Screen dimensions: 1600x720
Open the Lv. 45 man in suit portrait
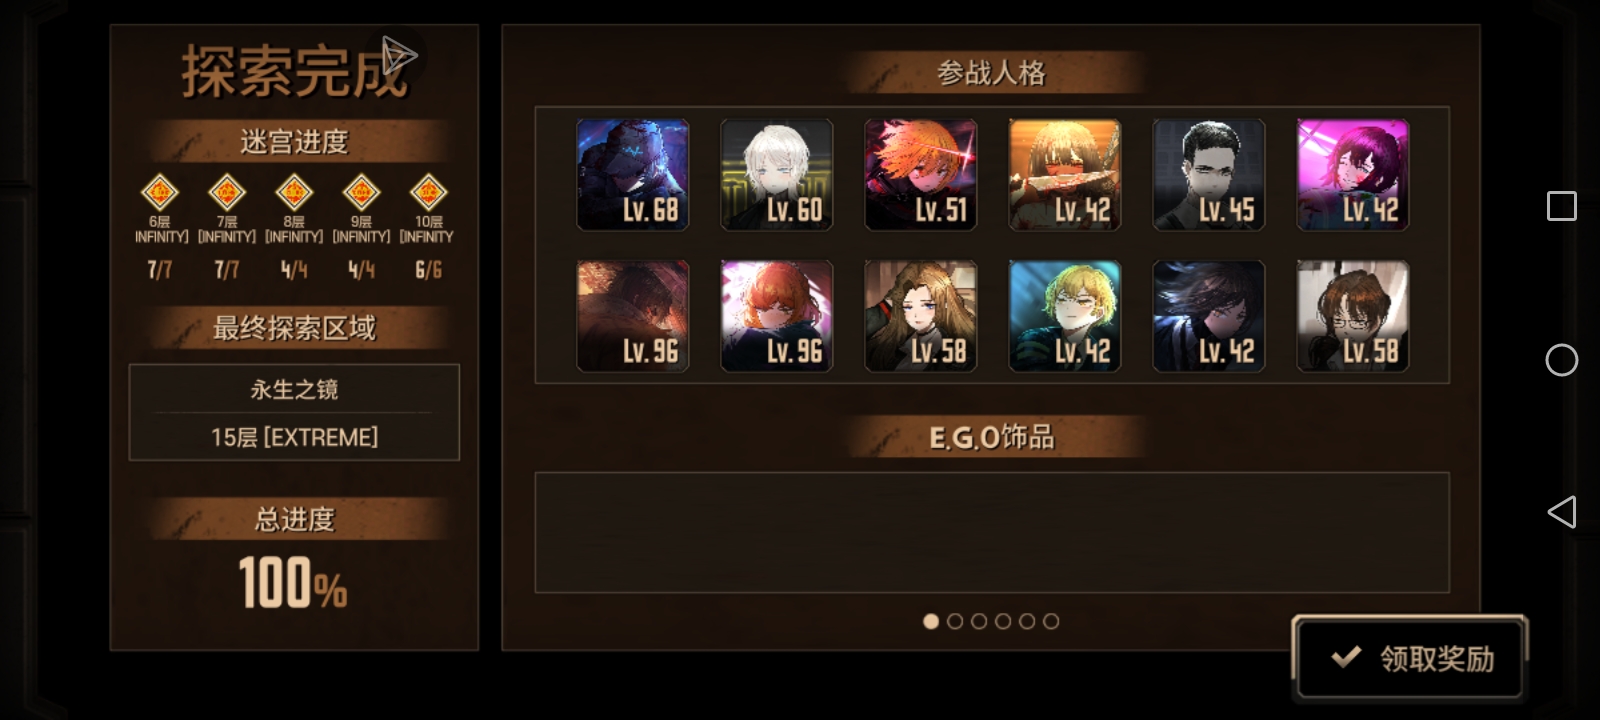point(1209,175)
